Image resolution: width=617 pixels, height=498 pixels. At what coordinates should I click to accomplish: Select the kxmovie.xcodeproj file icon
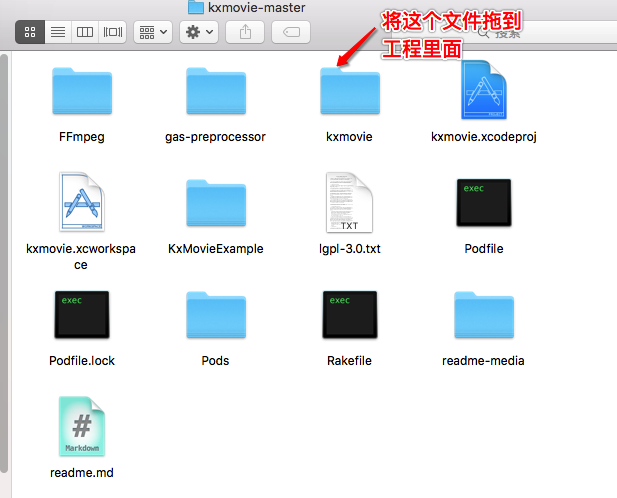pos(484,90)
